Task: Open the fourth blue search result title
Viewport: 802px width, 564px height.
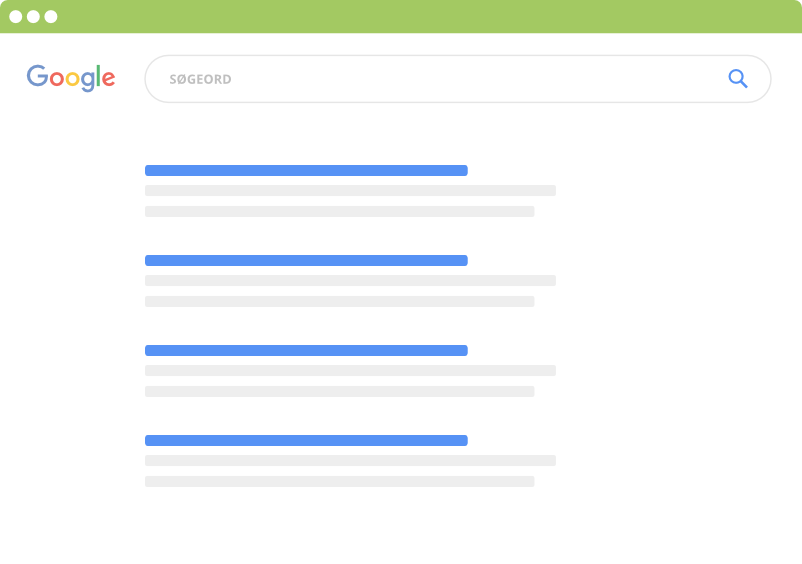Action: 306,440
